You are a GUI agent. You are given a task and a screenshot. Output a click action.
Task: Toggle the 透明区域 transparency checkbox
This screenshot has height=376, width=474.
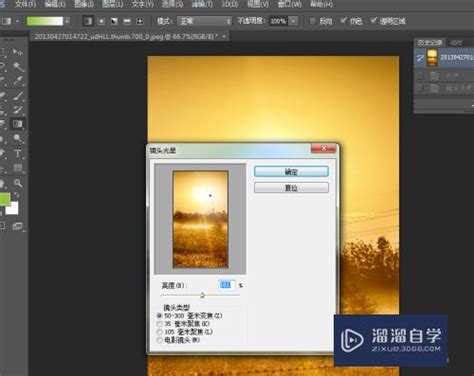click(374, 21)
